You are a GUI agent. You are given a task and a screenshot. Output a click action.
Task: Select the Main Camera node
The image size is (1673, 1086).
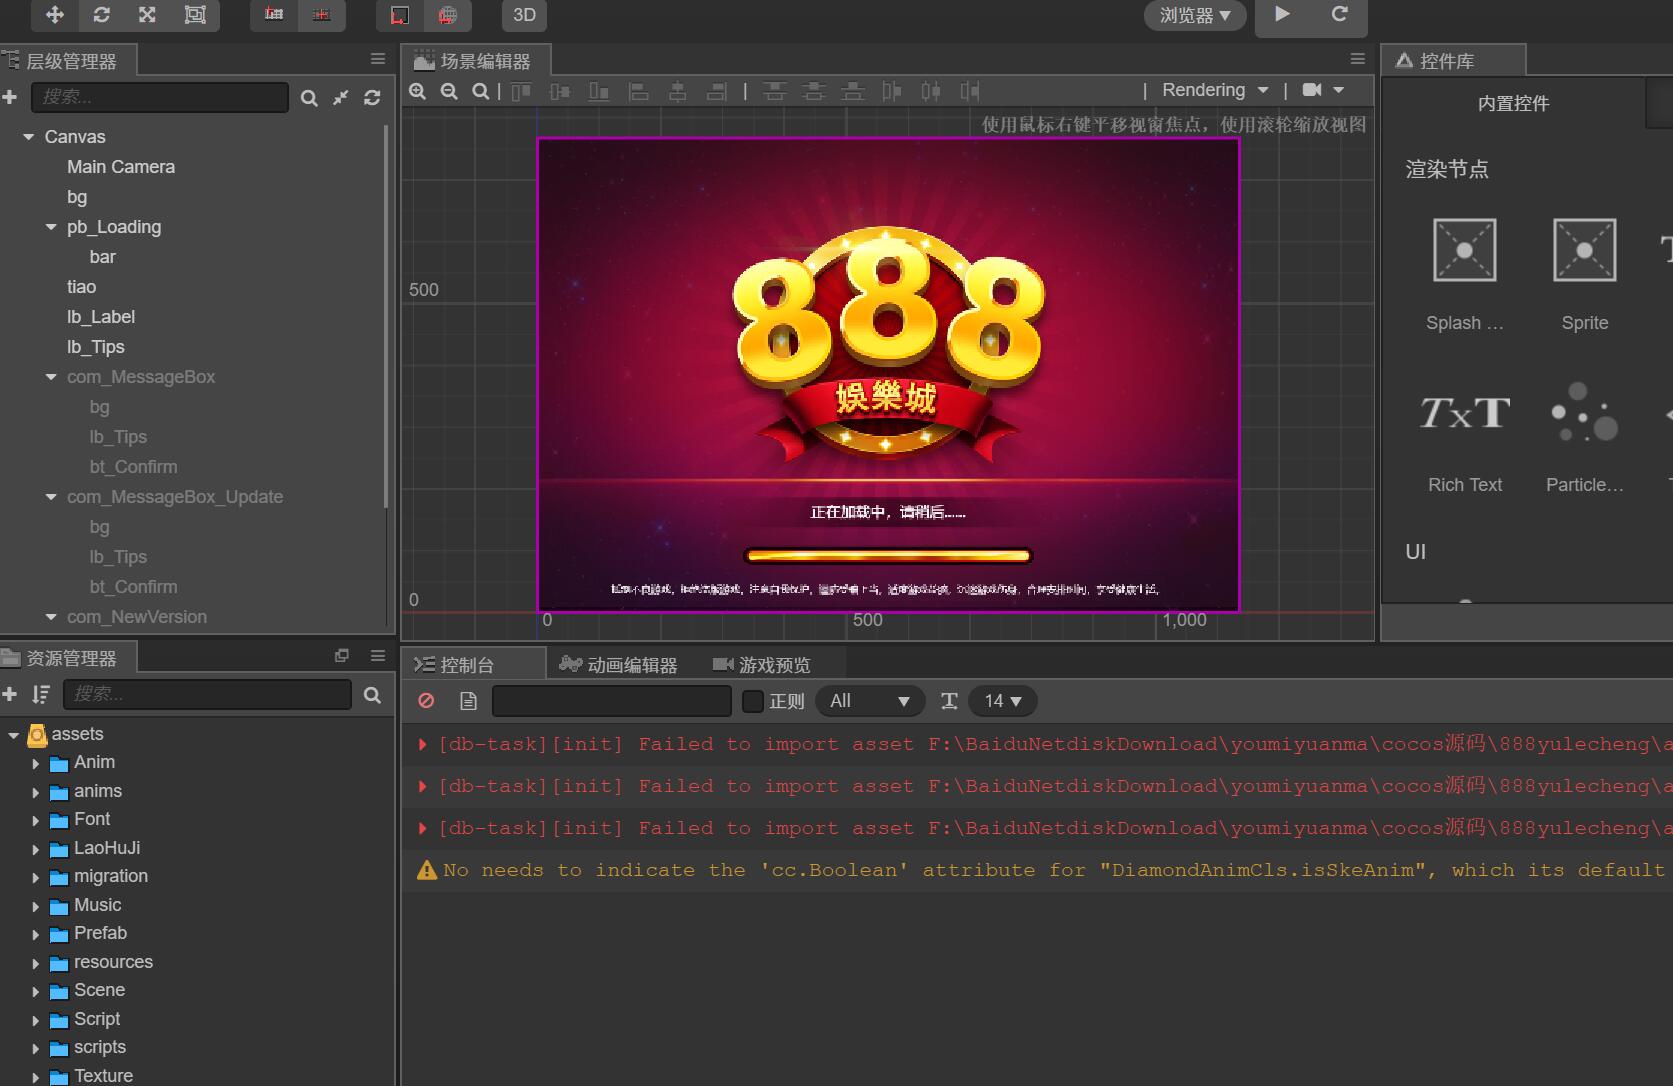point(120,167)
